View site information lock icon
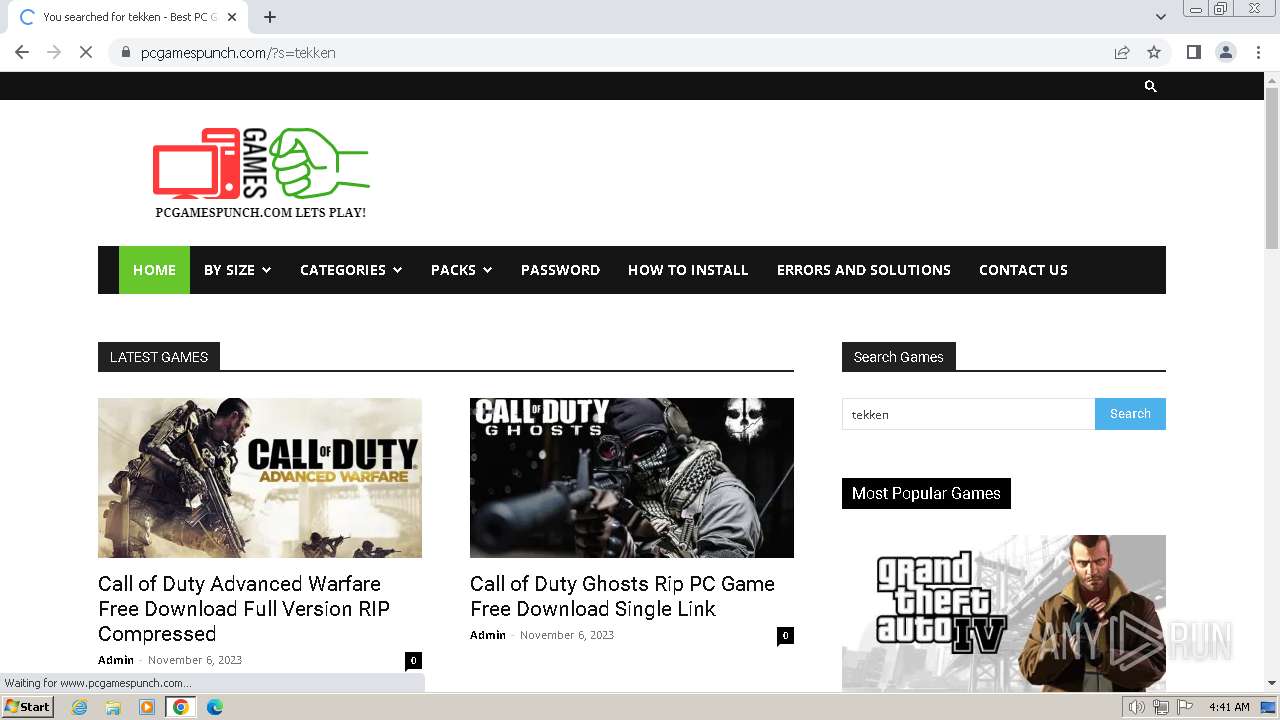1280x720 pixels. (125, 52)
